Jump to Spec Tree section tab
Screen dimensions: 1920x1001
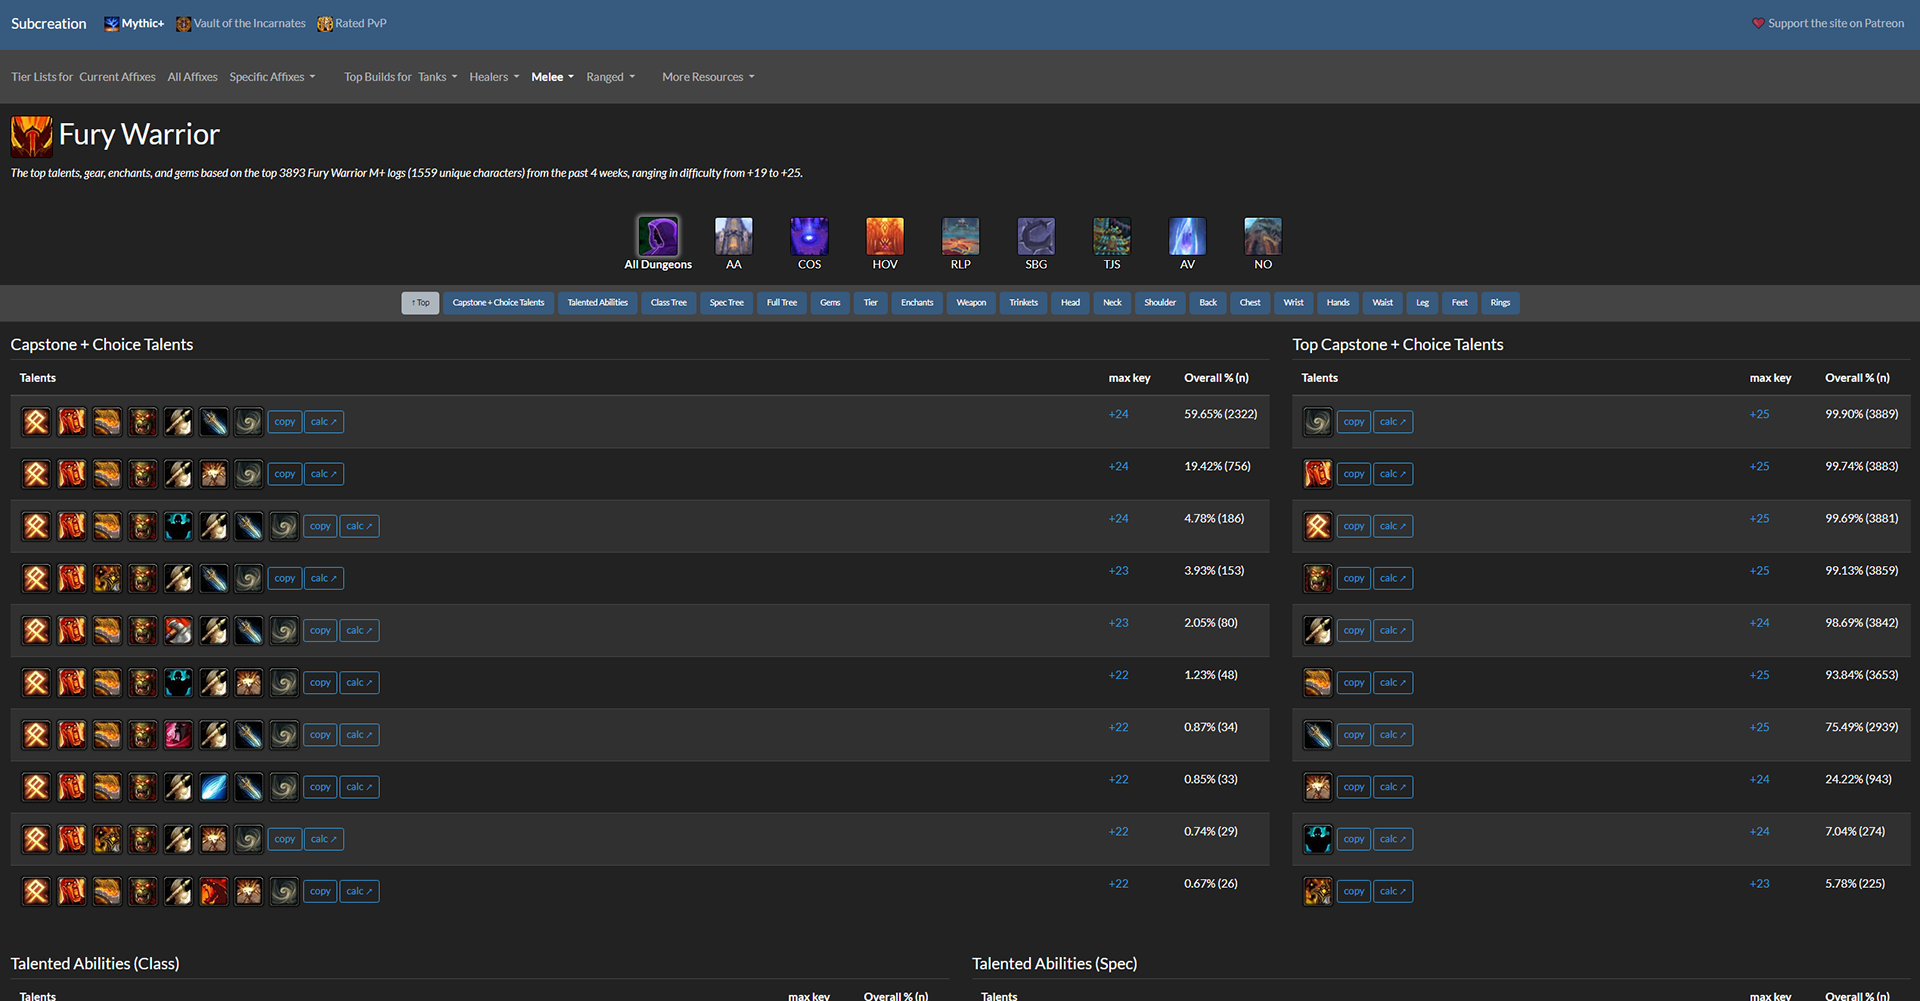point(727,303)
